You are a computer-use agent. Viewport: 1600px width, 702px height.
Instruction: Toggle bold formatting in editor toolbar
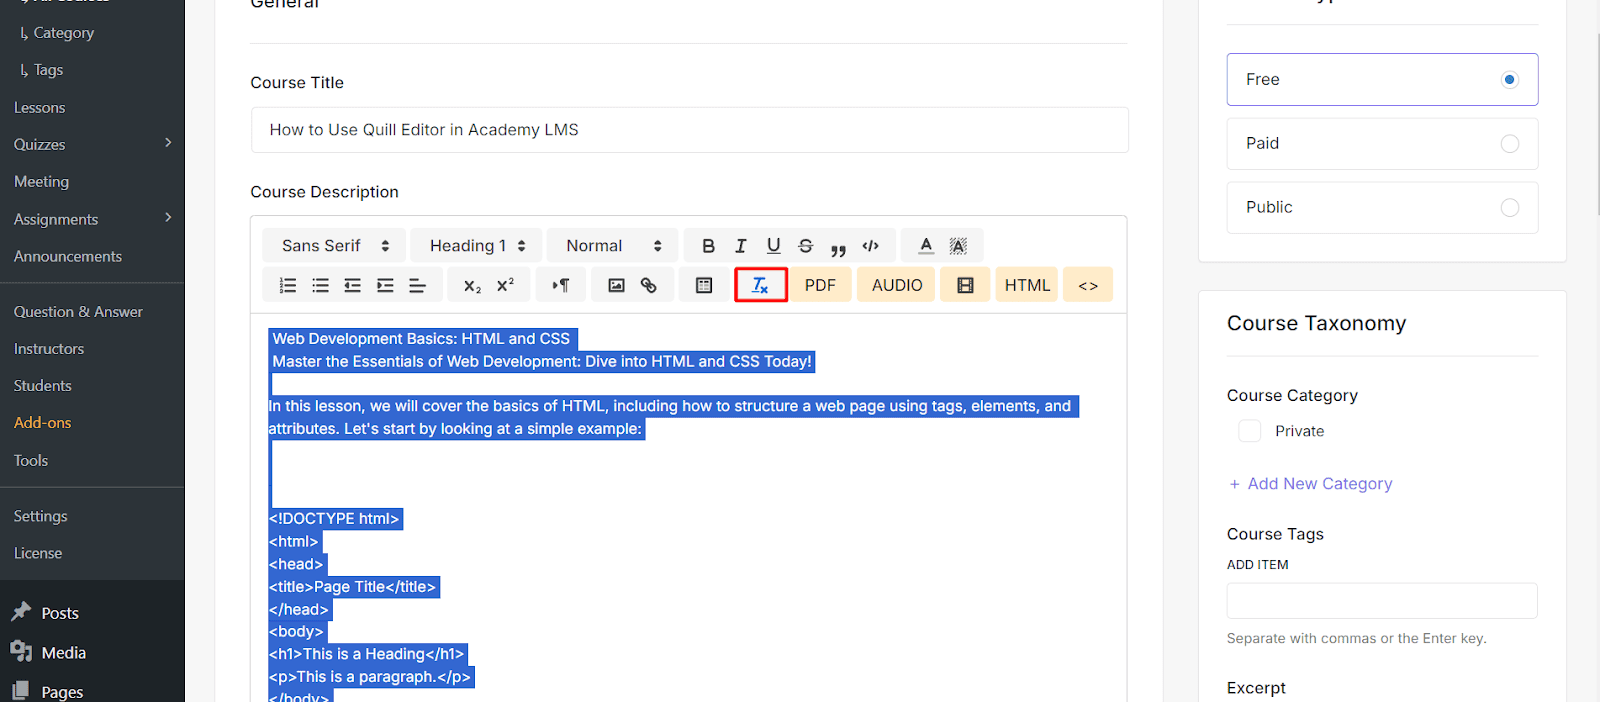(708, 246)
